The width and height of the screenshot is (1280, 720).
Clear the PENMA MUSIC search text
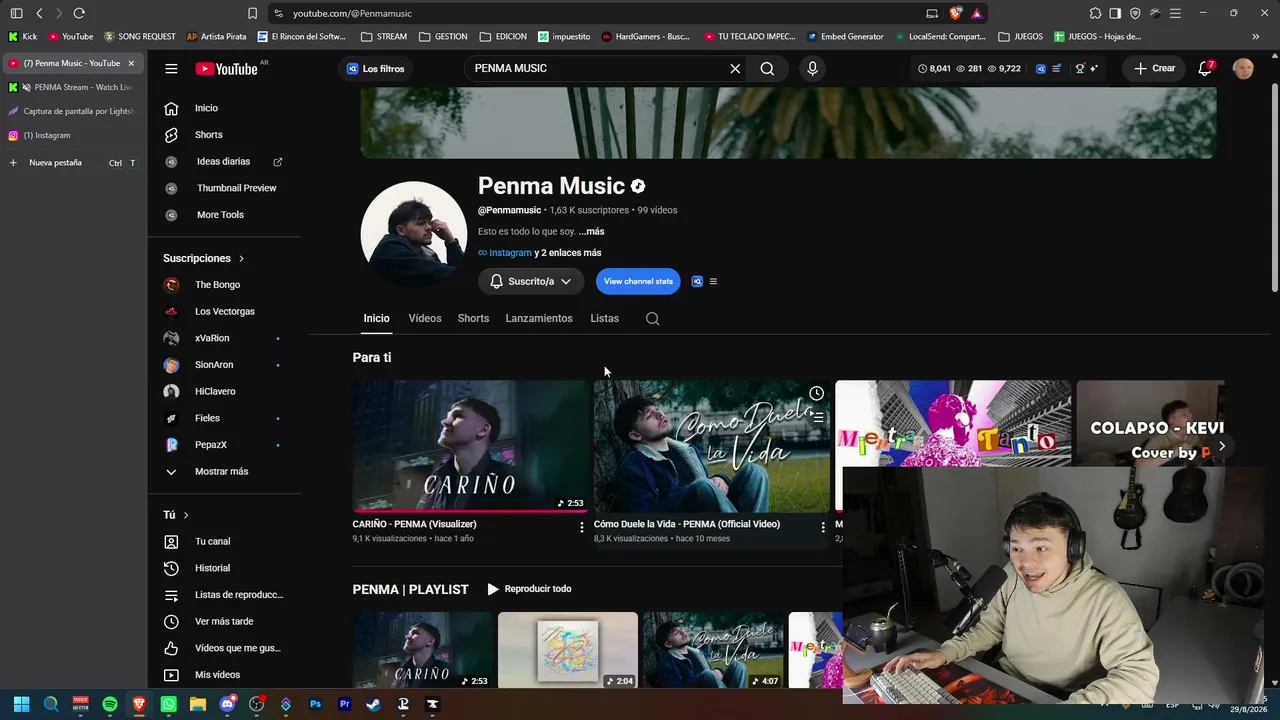(x=735, y=69)
